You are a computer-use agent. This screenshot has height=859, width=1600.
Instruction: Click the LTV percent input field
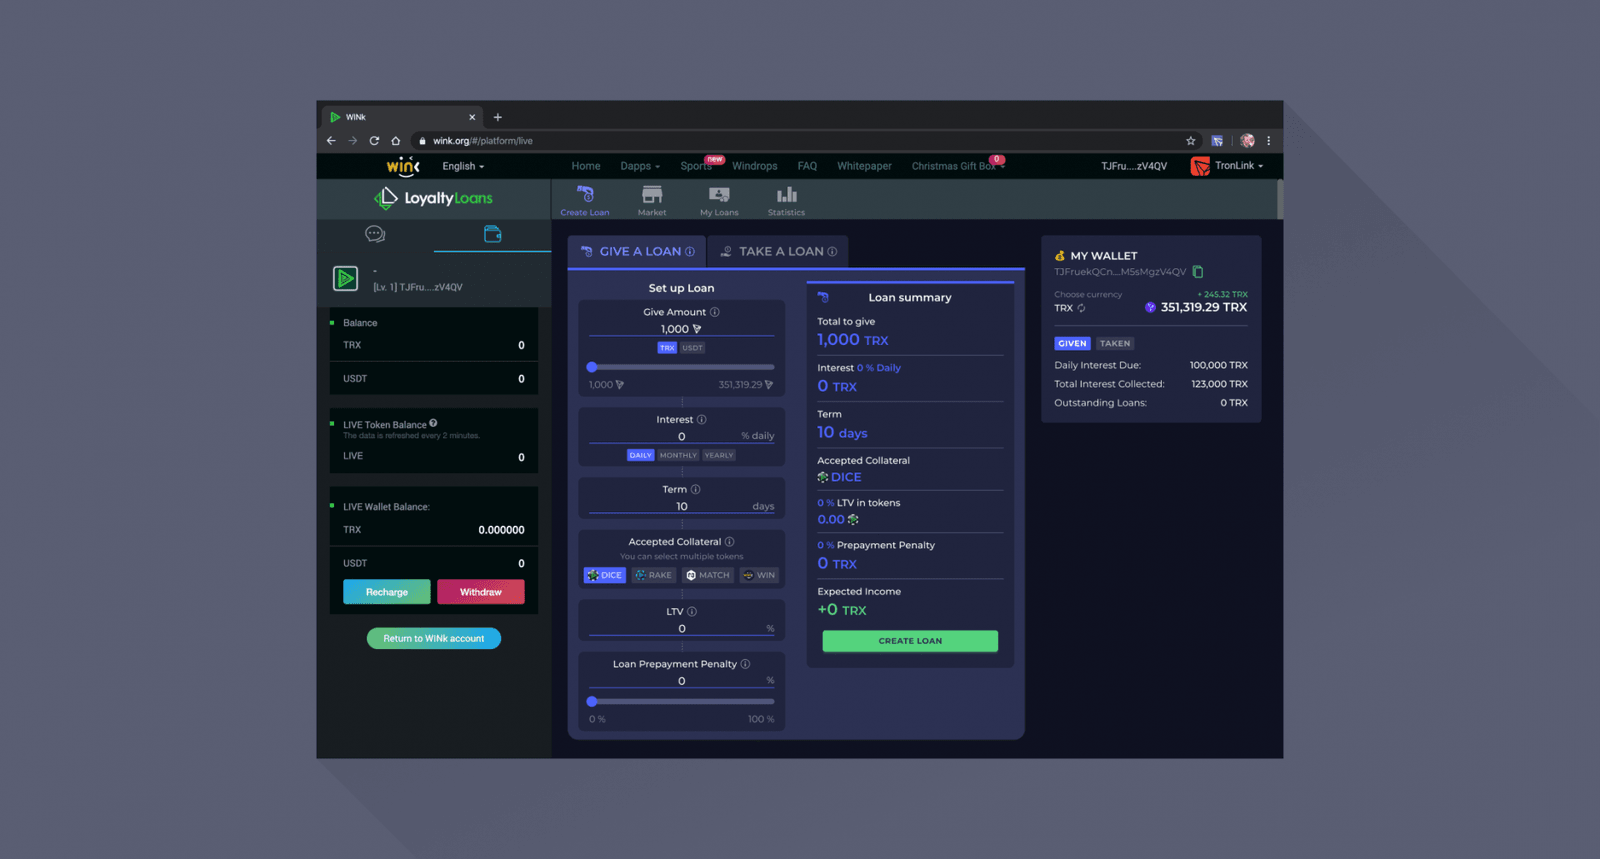(x=681, y=629)
